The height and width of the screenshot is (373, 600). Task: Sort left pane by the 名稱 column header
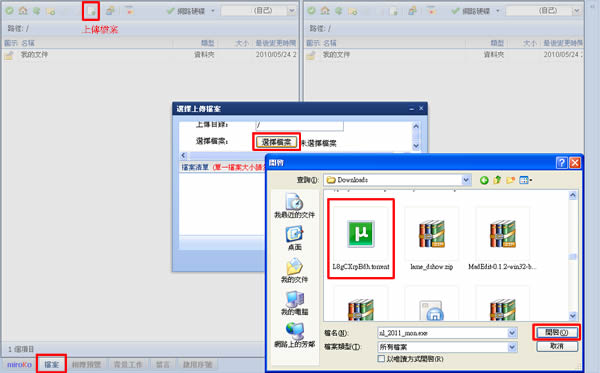(28, 43)
